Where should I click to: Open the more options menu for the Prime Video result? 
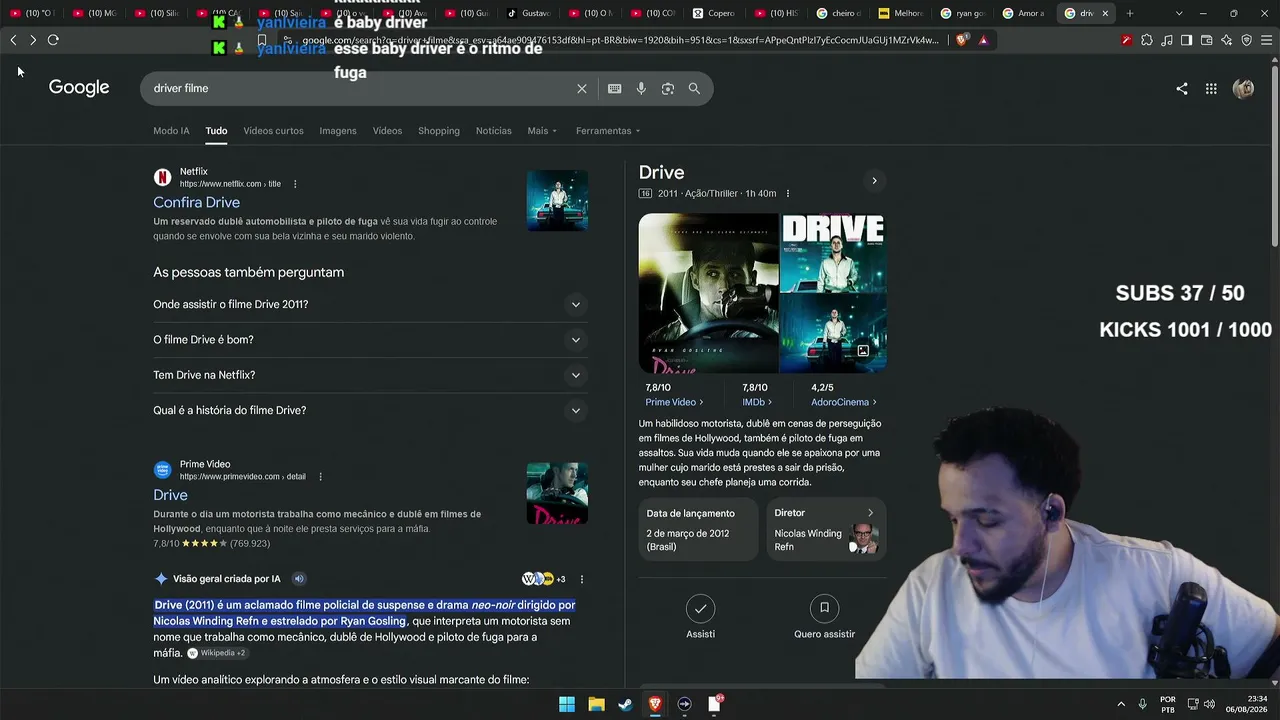pos(320,477)
